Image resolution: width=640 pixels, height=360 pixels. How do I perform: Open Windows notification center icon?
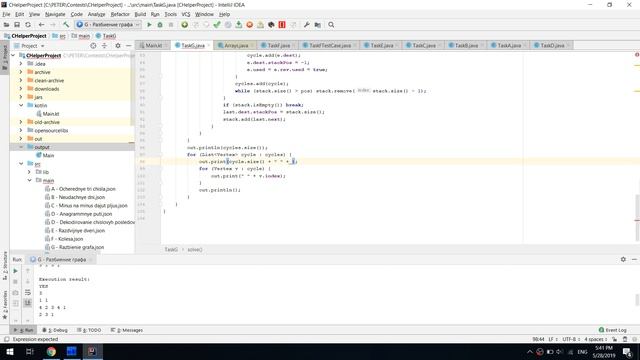click(627, 351)
